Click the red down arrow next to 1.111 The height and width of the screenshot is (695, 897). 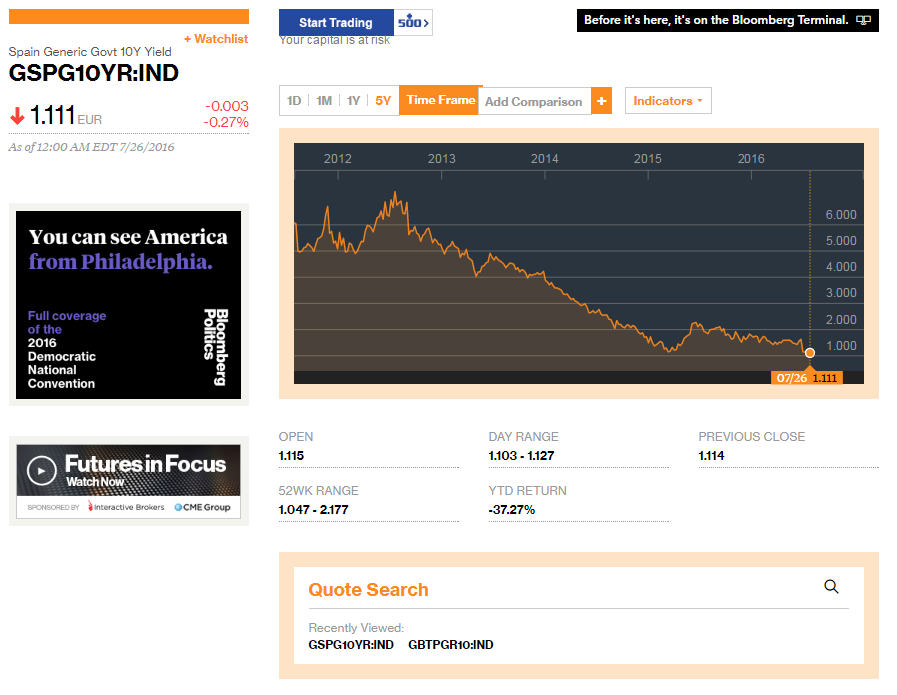18,116
